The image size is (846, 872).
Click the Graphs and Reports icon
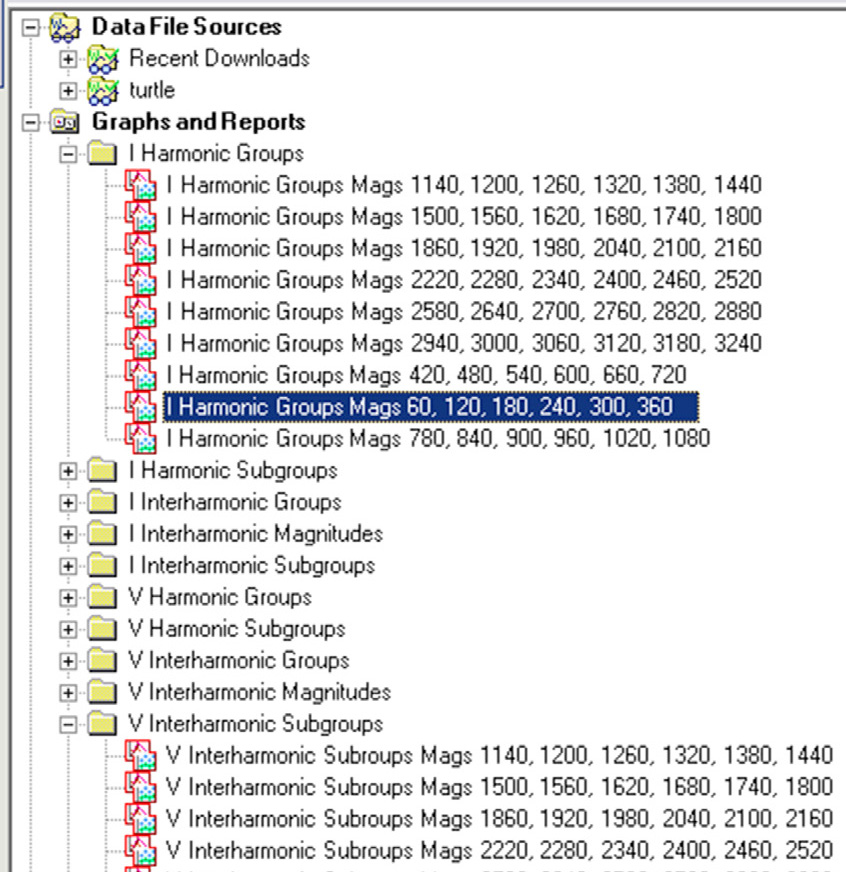tap(63, 122)
